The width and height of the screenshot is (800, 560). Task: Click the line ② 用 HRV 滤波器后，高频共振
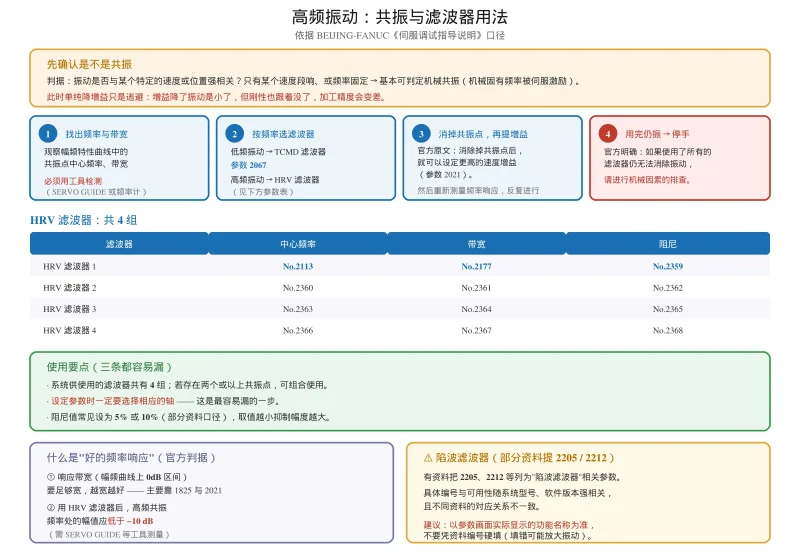(107, 507)
